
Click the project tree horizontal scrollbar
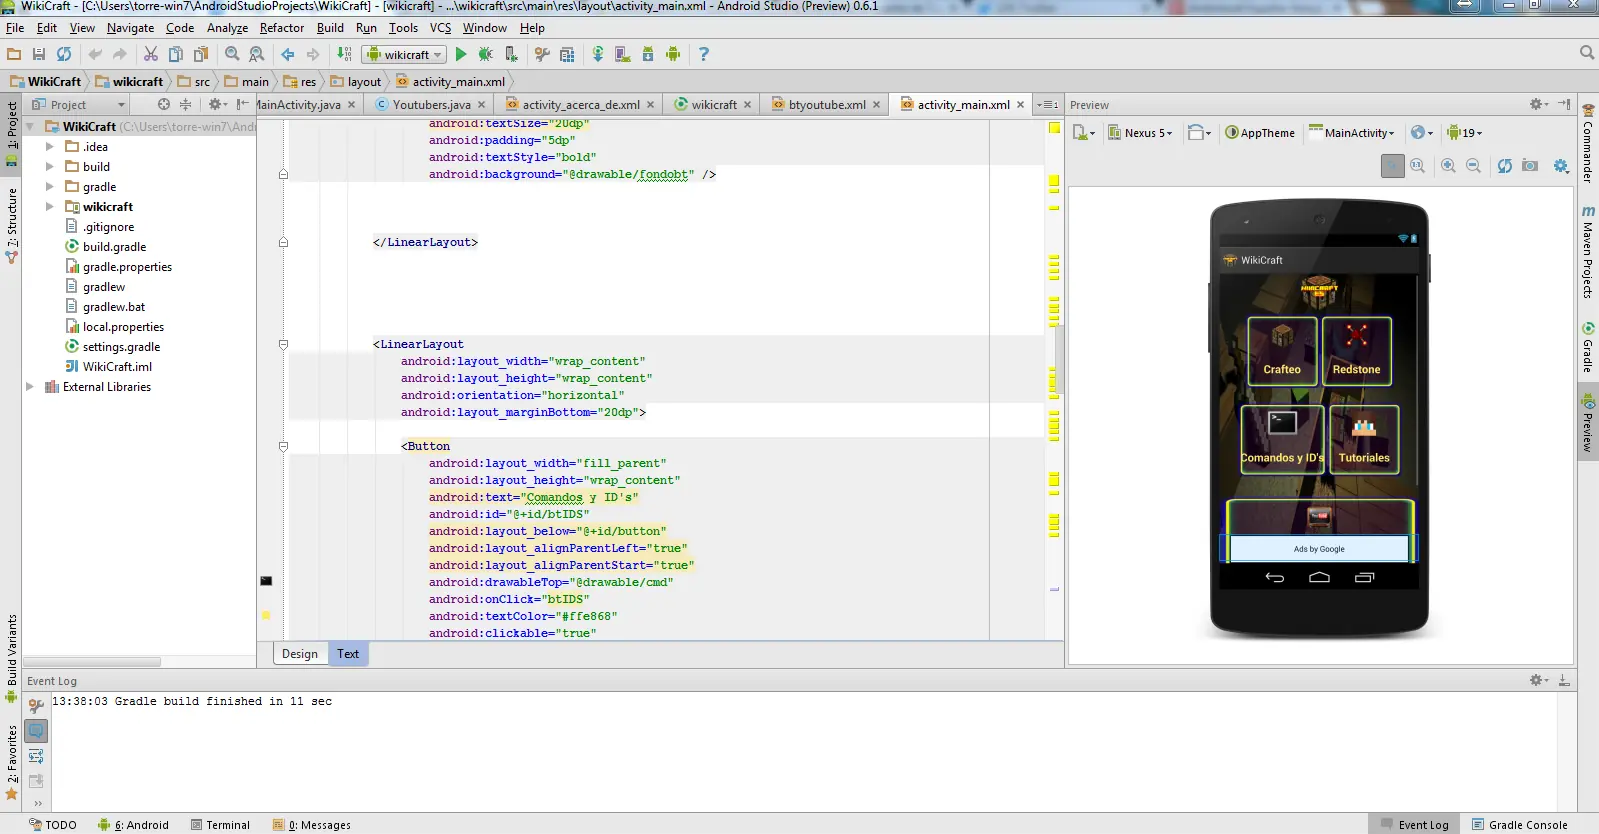[92, 662]
